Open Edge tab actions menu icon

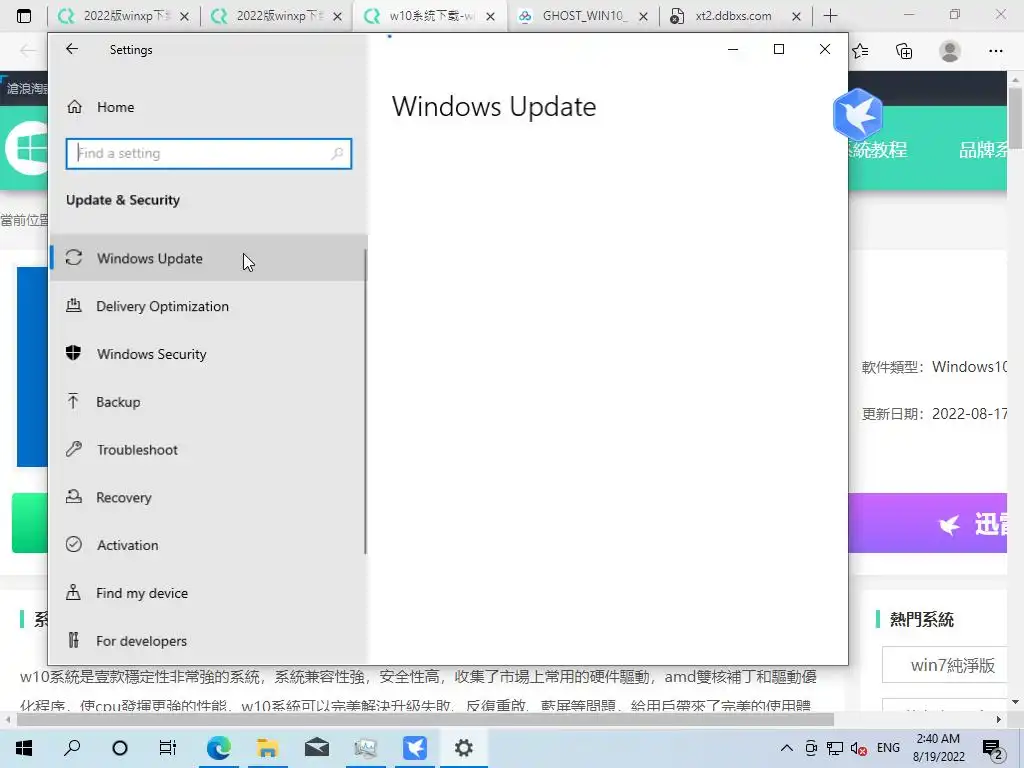coord(24,16)
